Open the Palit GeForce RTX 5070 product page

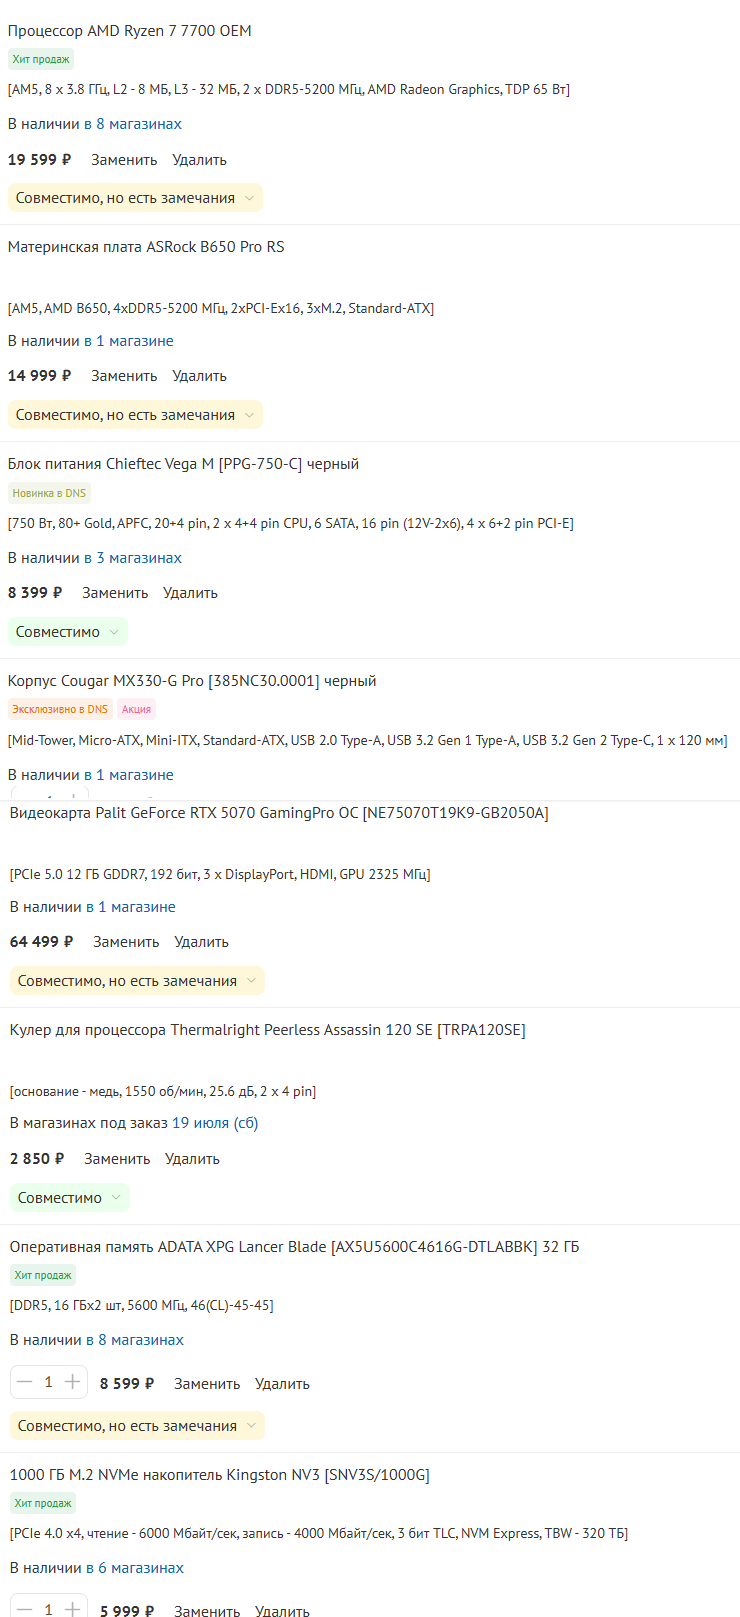(x=279, y=813)
